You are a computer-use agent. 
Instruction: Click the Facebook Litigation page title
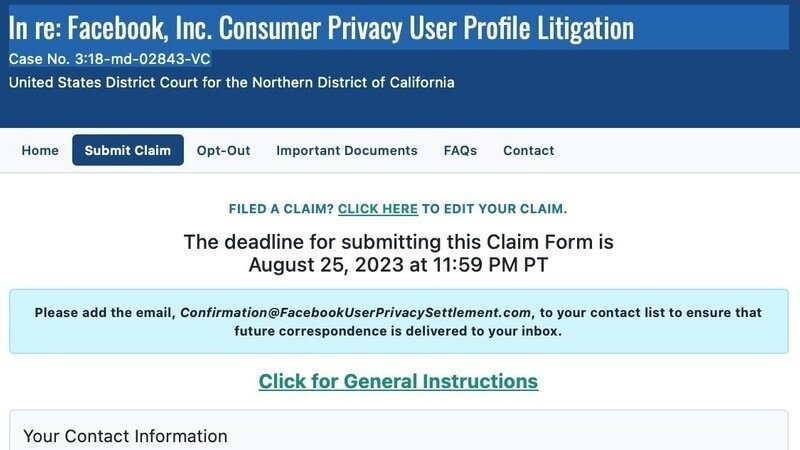coord(321,27)
